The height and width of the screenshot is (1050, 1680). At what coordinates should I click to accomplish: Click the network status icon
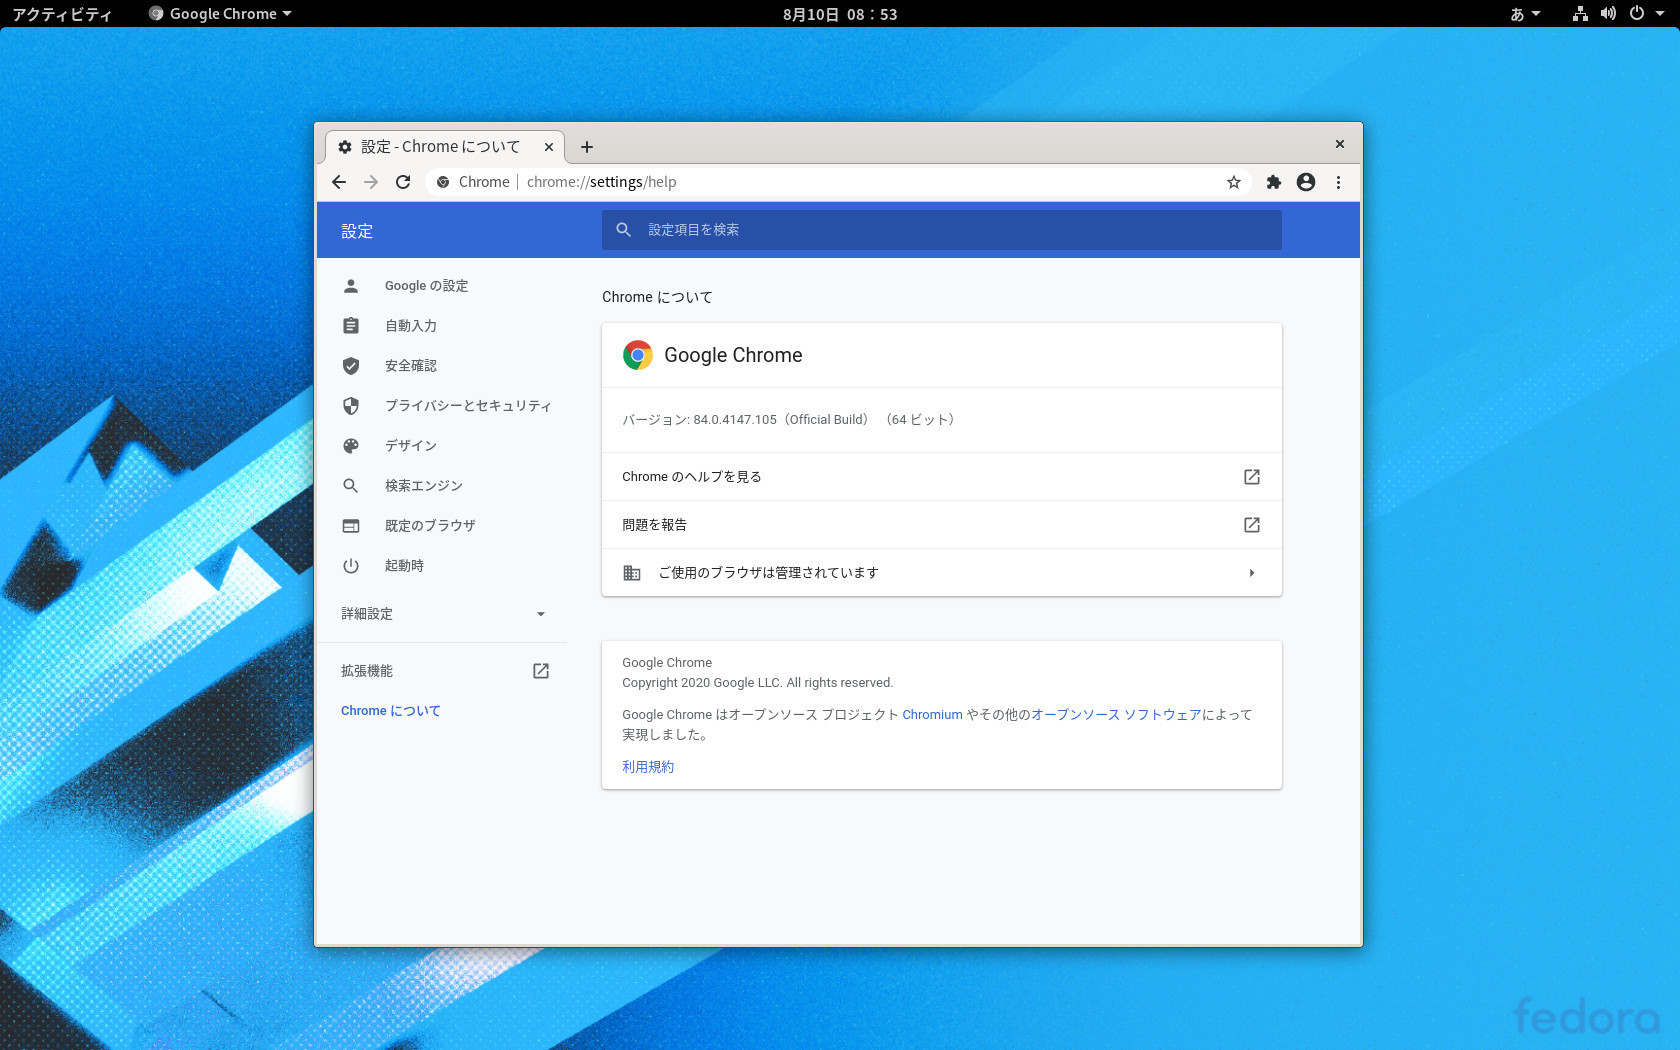click(x=1580, y=14)
